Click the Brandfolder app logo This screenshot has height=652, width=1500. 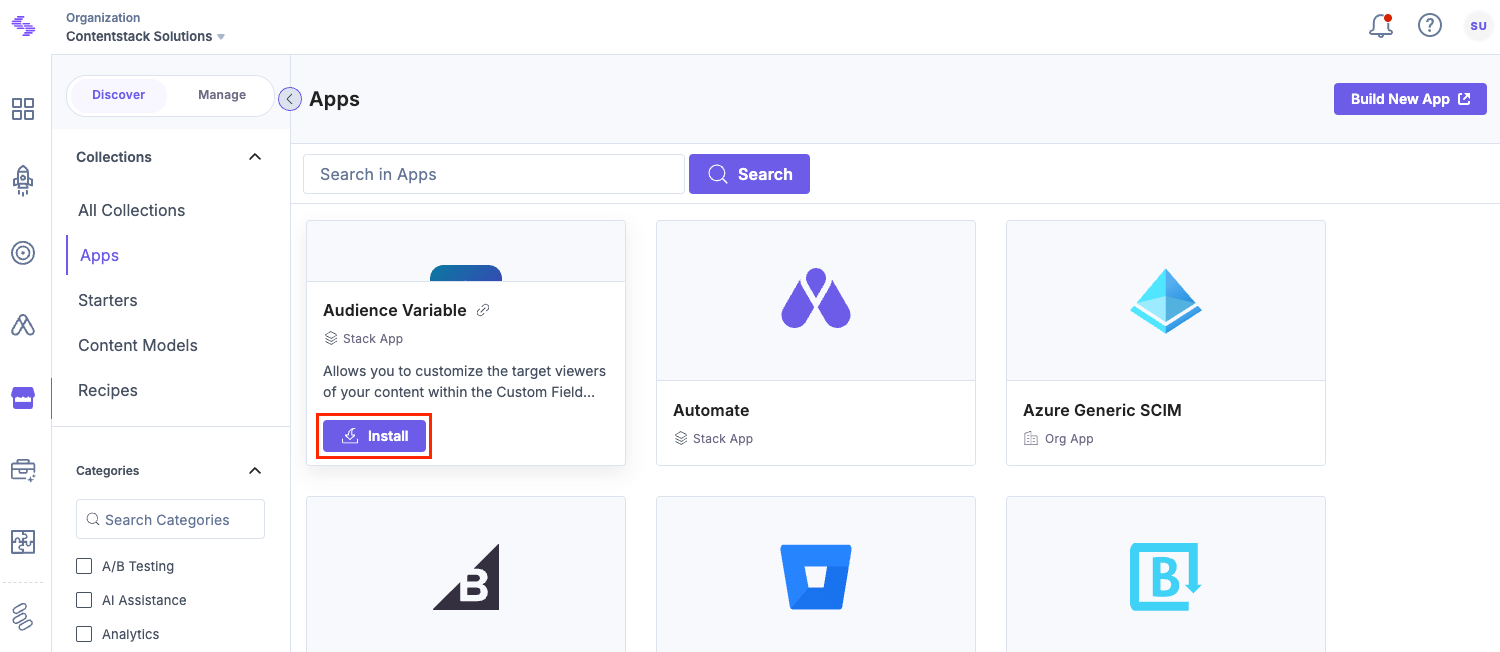tap(1166, 577)
